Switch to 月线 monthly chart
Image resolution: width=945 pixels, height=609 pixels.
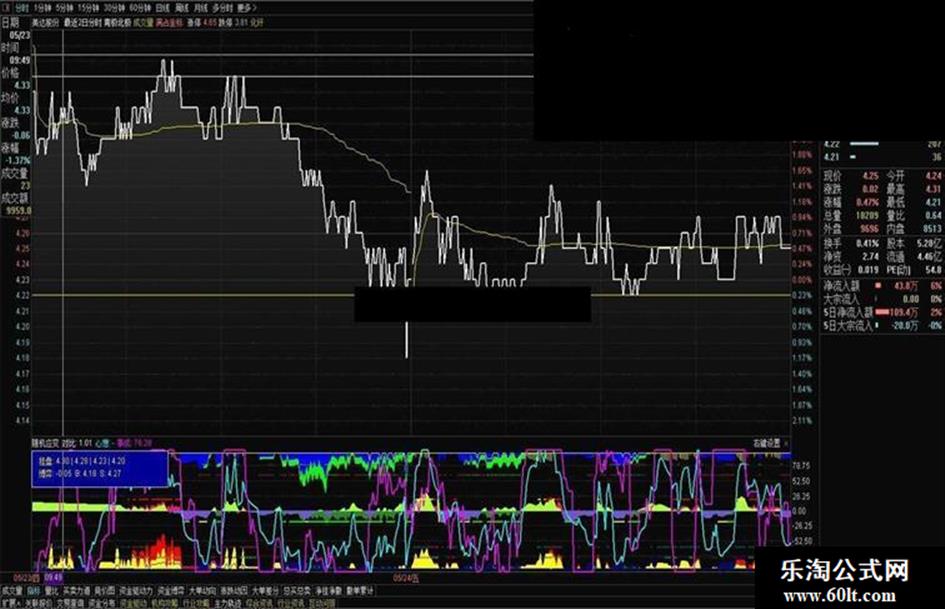[200, 8]
